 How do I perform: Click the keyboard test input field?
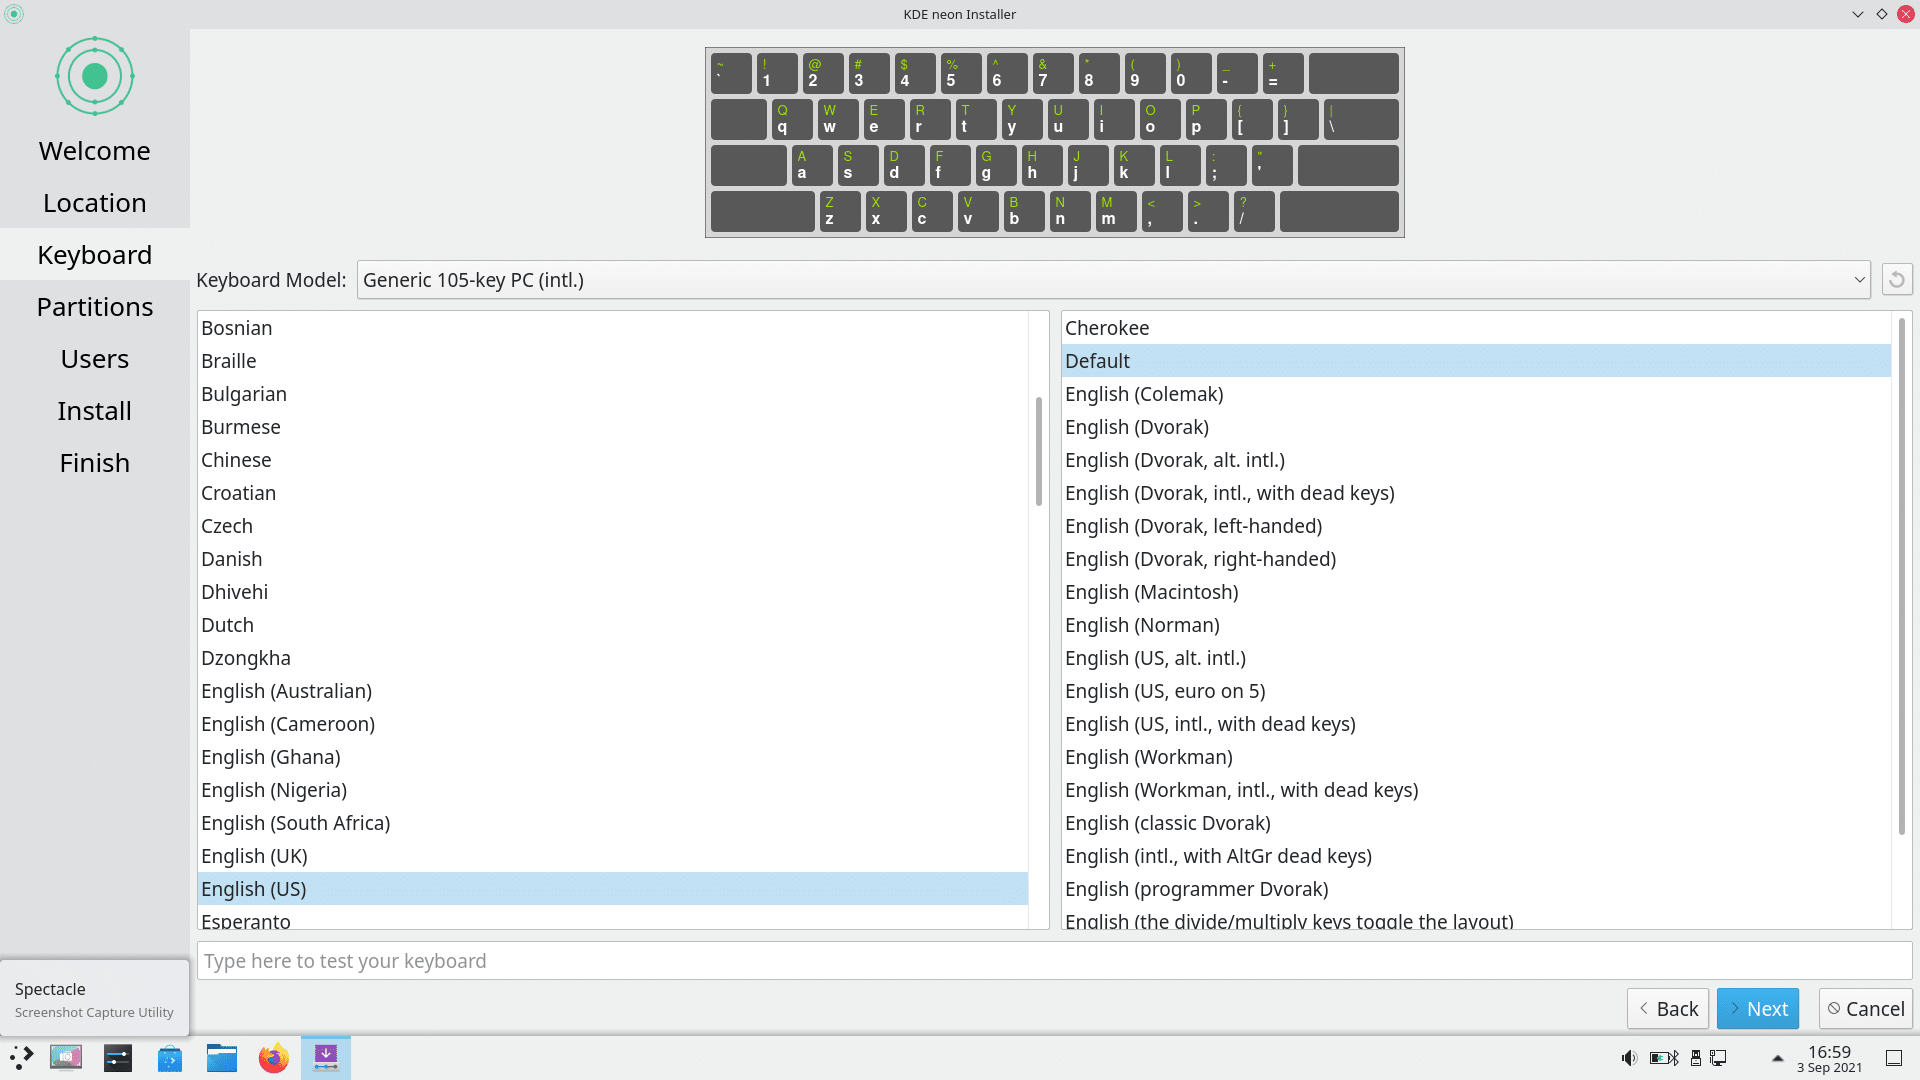tap(1054, 961)
